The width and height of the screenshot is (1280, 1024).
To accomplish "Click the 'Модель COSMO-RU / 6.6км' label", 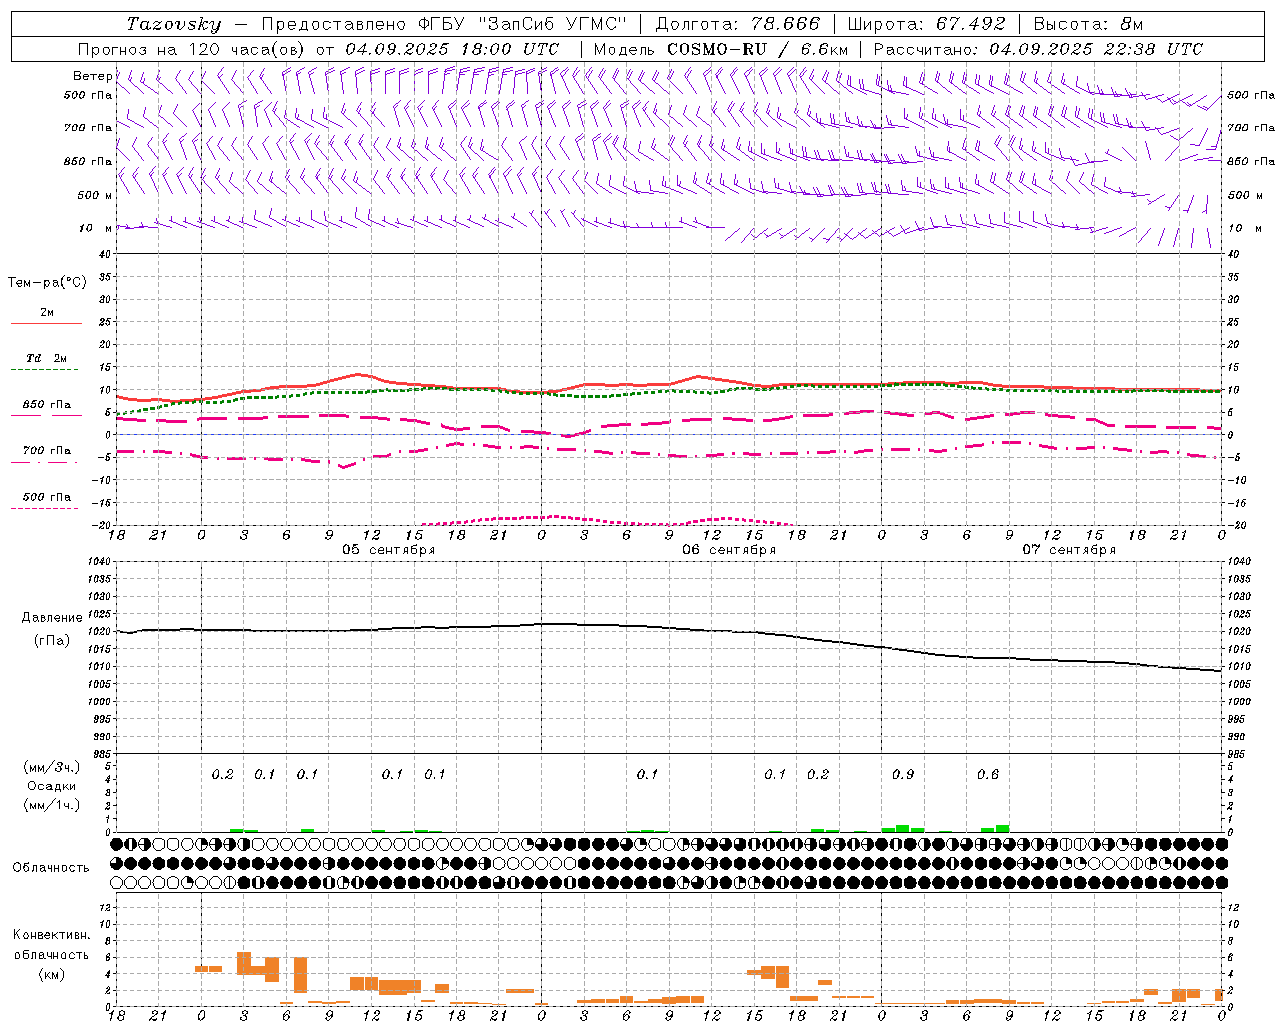I will [720, 49].
